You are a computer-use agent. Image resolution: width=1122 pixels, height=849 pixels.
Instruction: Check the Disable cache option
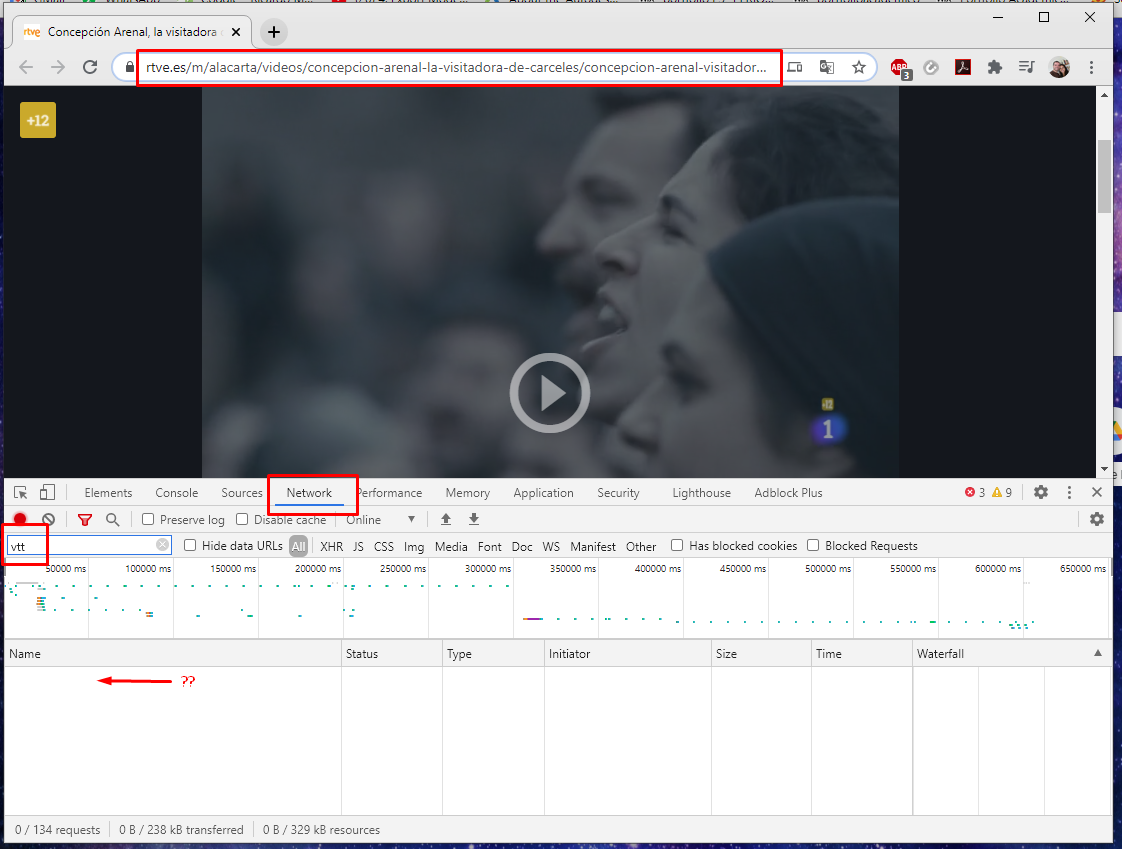point(244,520)
